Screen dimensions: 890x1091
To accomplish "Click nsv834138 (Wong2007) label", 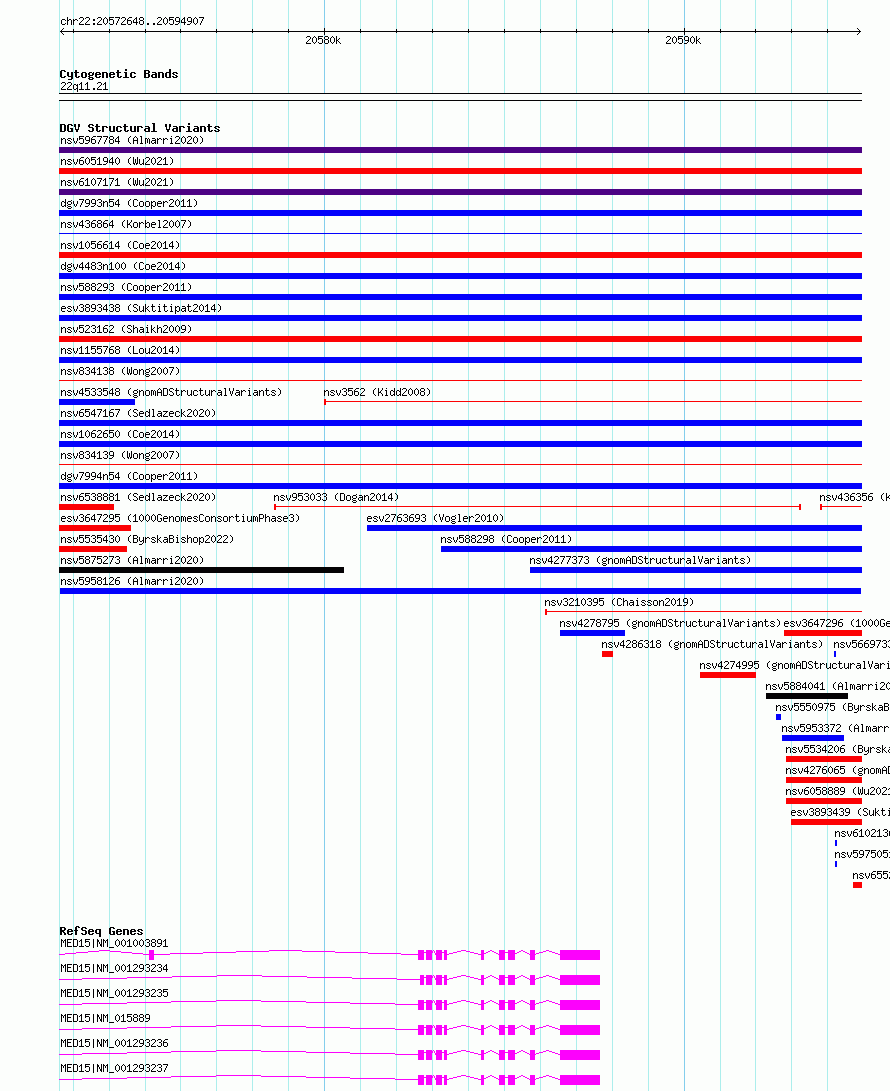I will [x=120, y=371].
